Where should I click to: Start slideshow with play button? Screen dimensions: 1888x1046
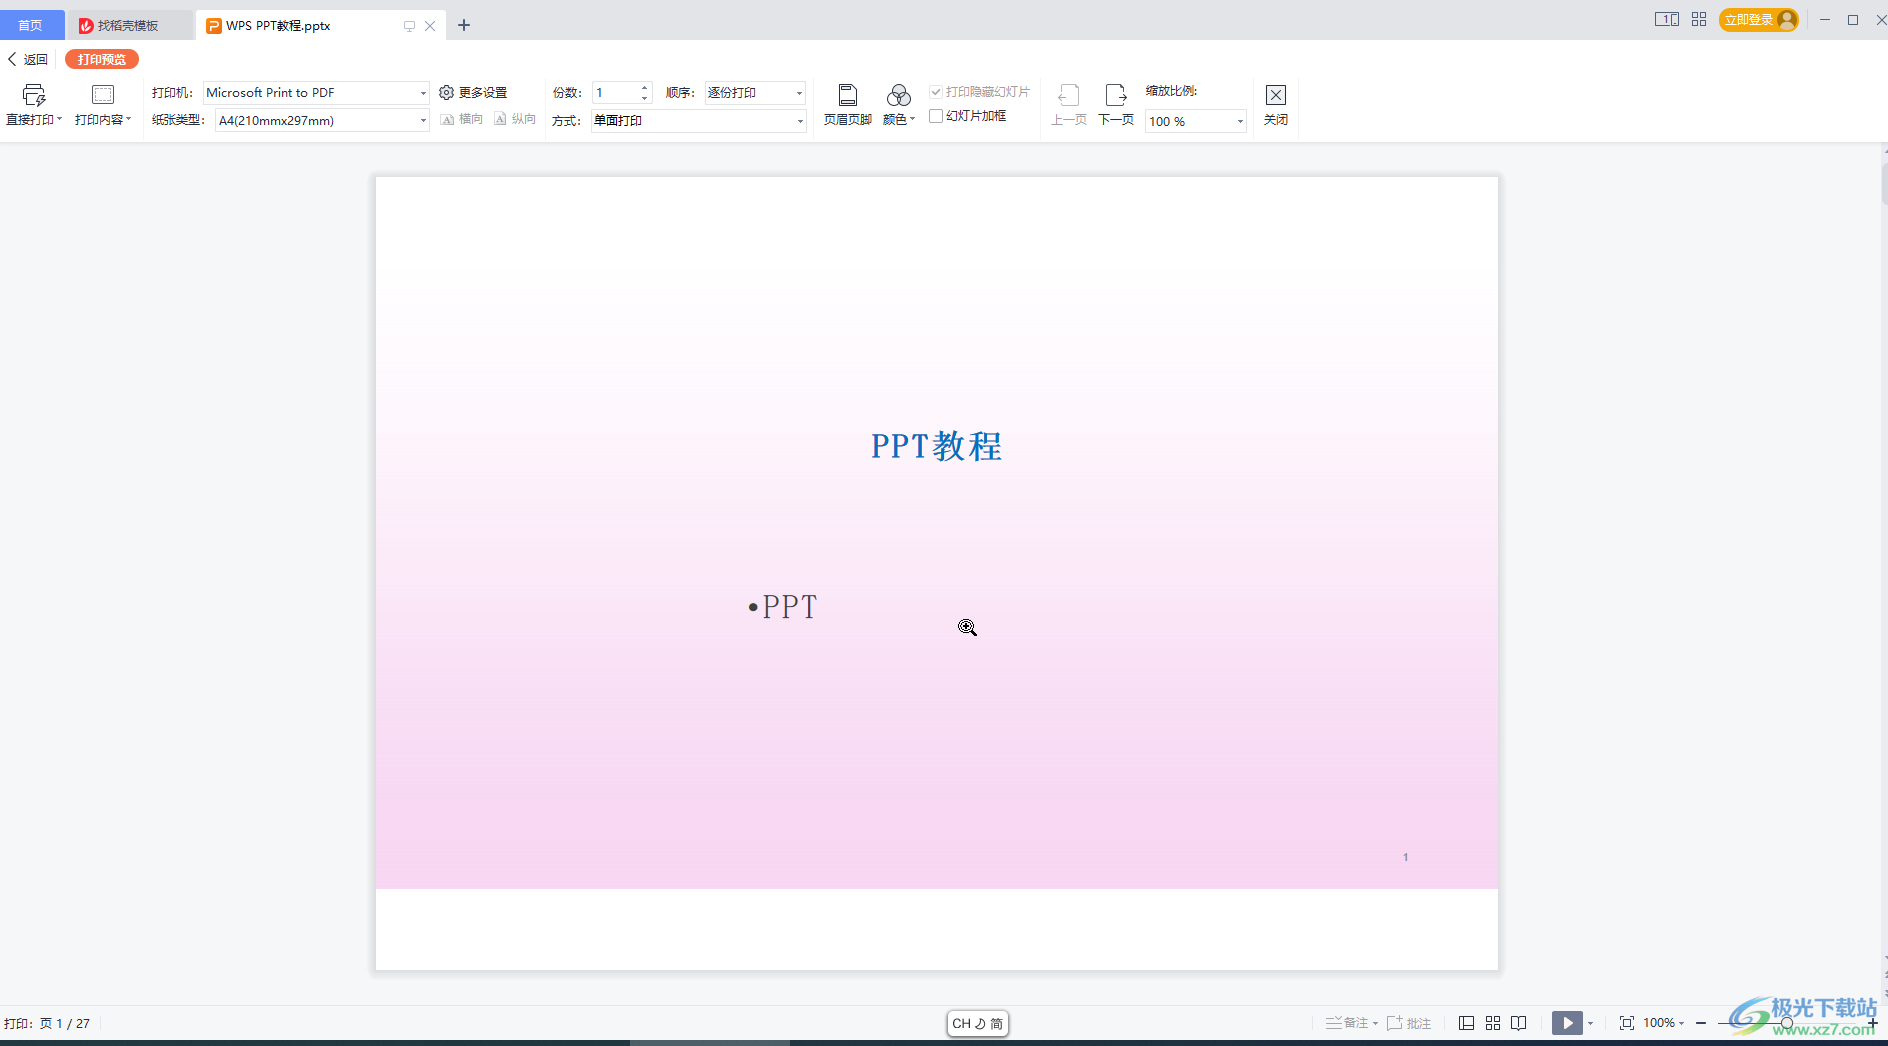click(1567, 1023)
